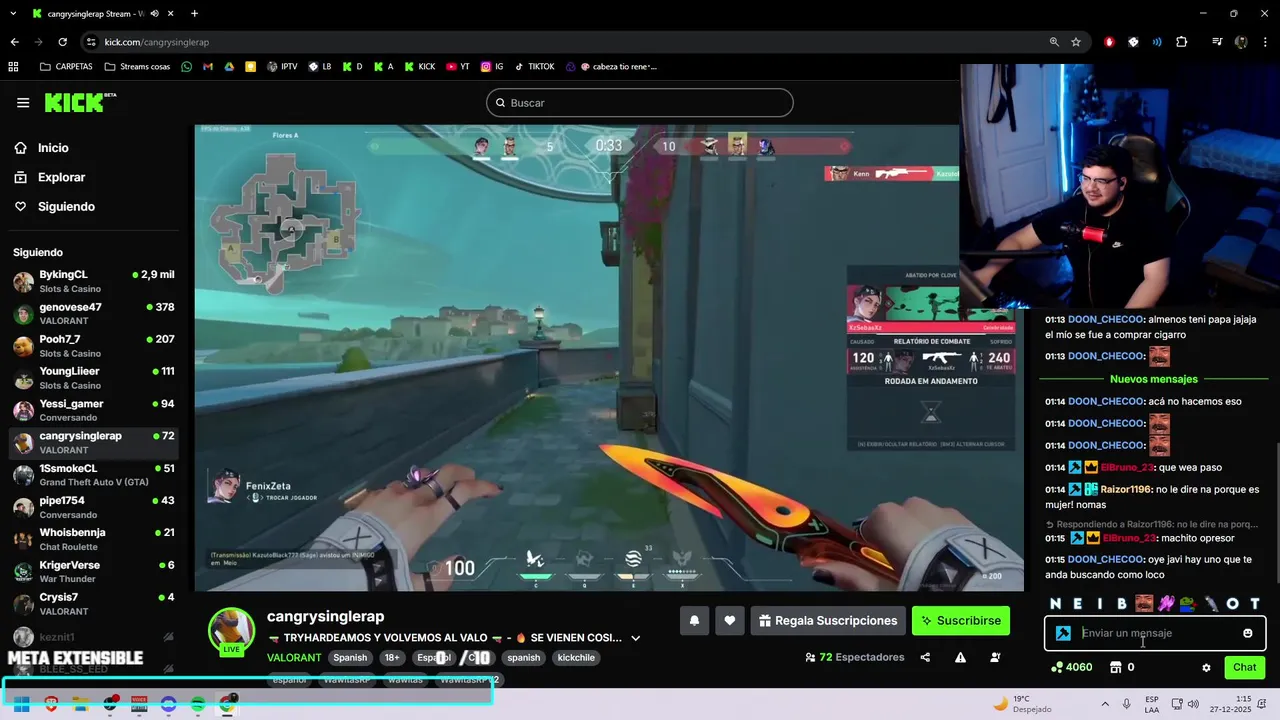Open IG Instagram bookmark
1280x720 pixels.
click(492, 67)
